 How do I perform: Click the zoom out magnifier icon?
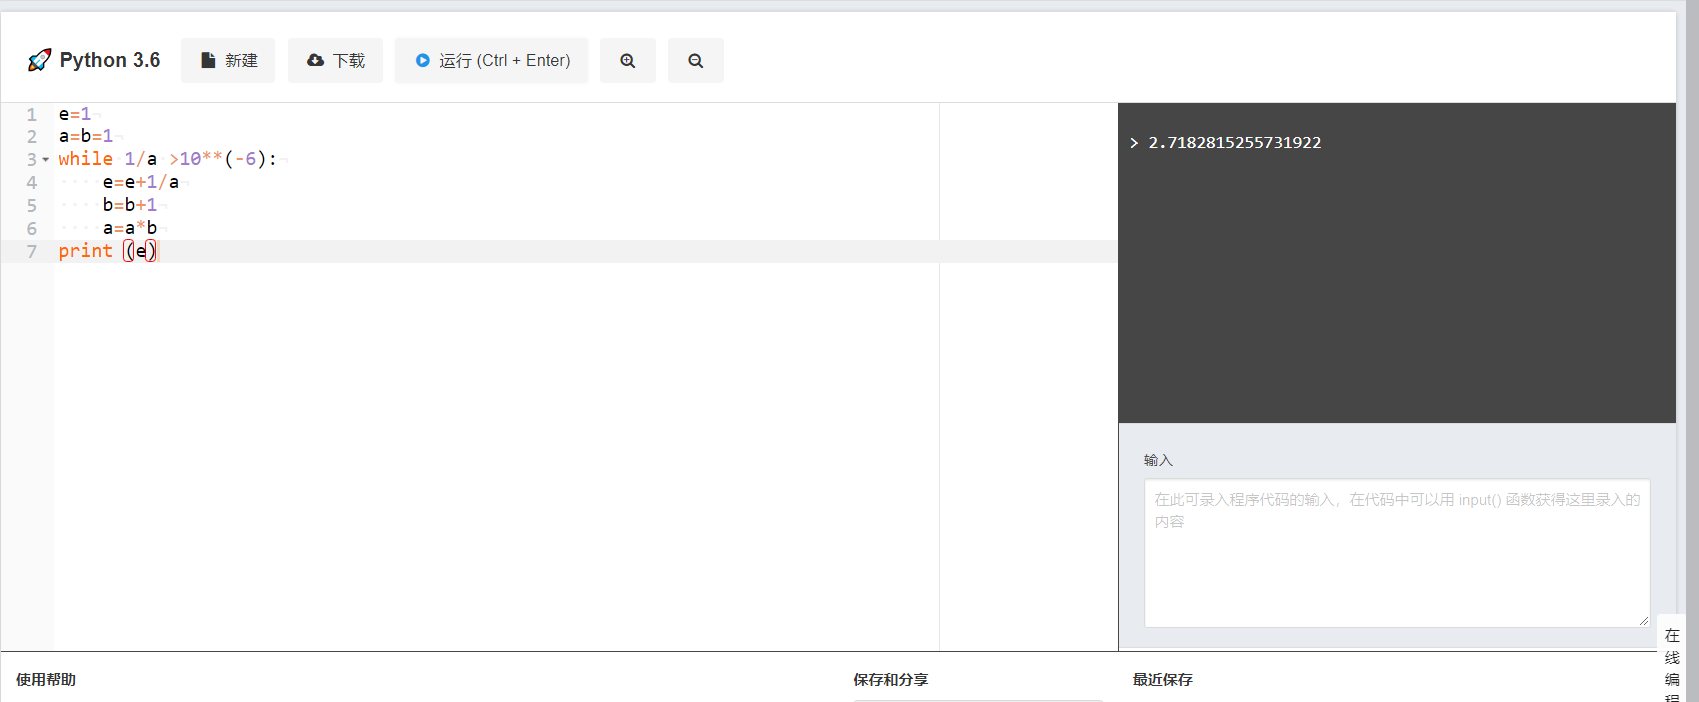coord(696,60)
